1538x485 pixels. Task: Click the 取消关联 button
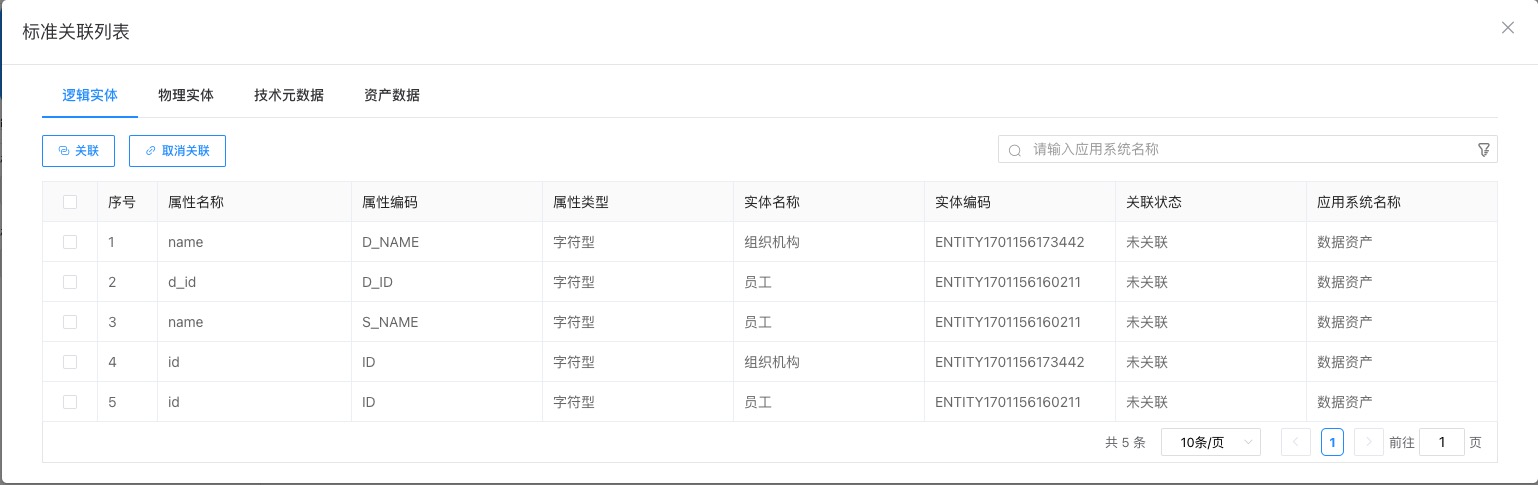178,151
